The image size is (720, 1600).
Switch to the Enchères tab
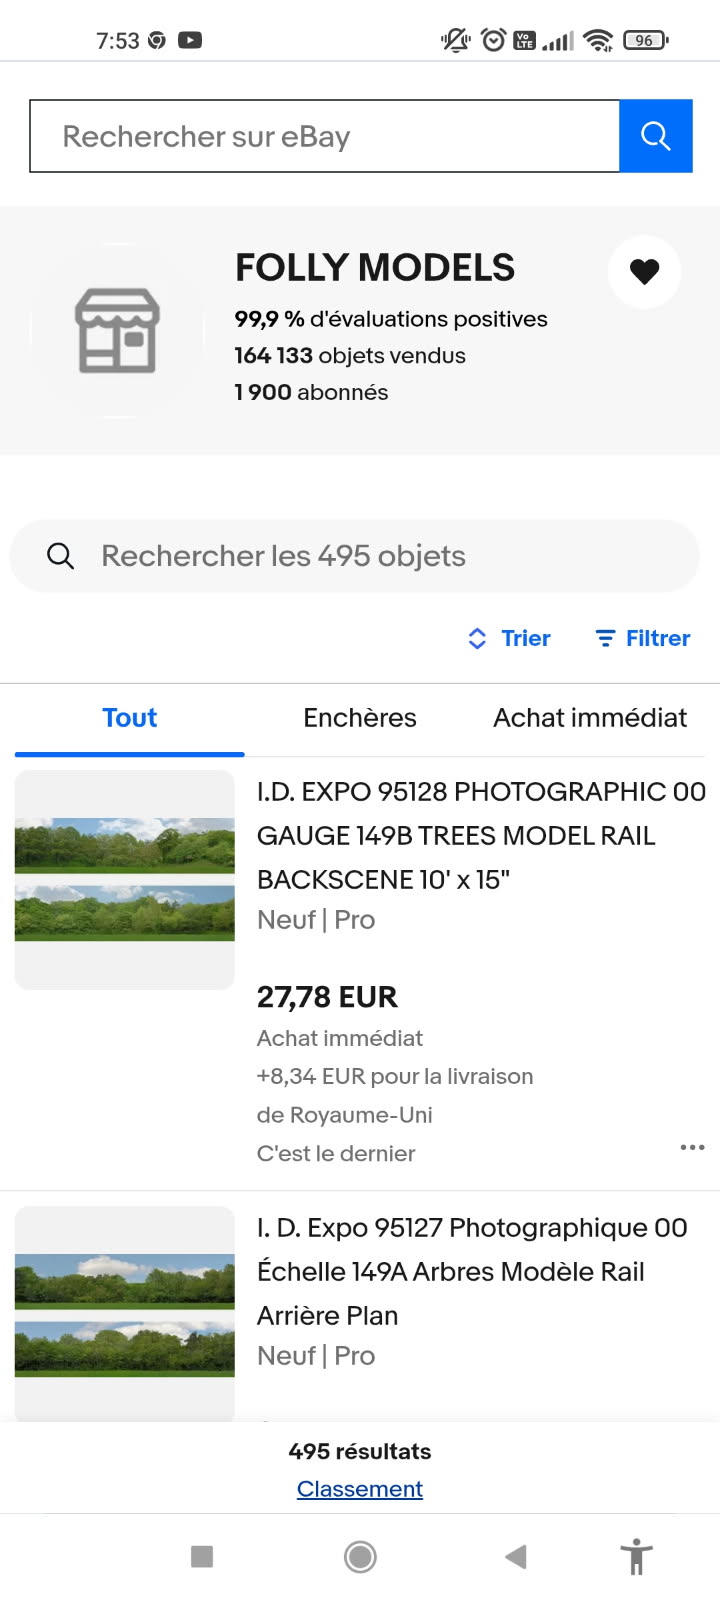(360, 718)
